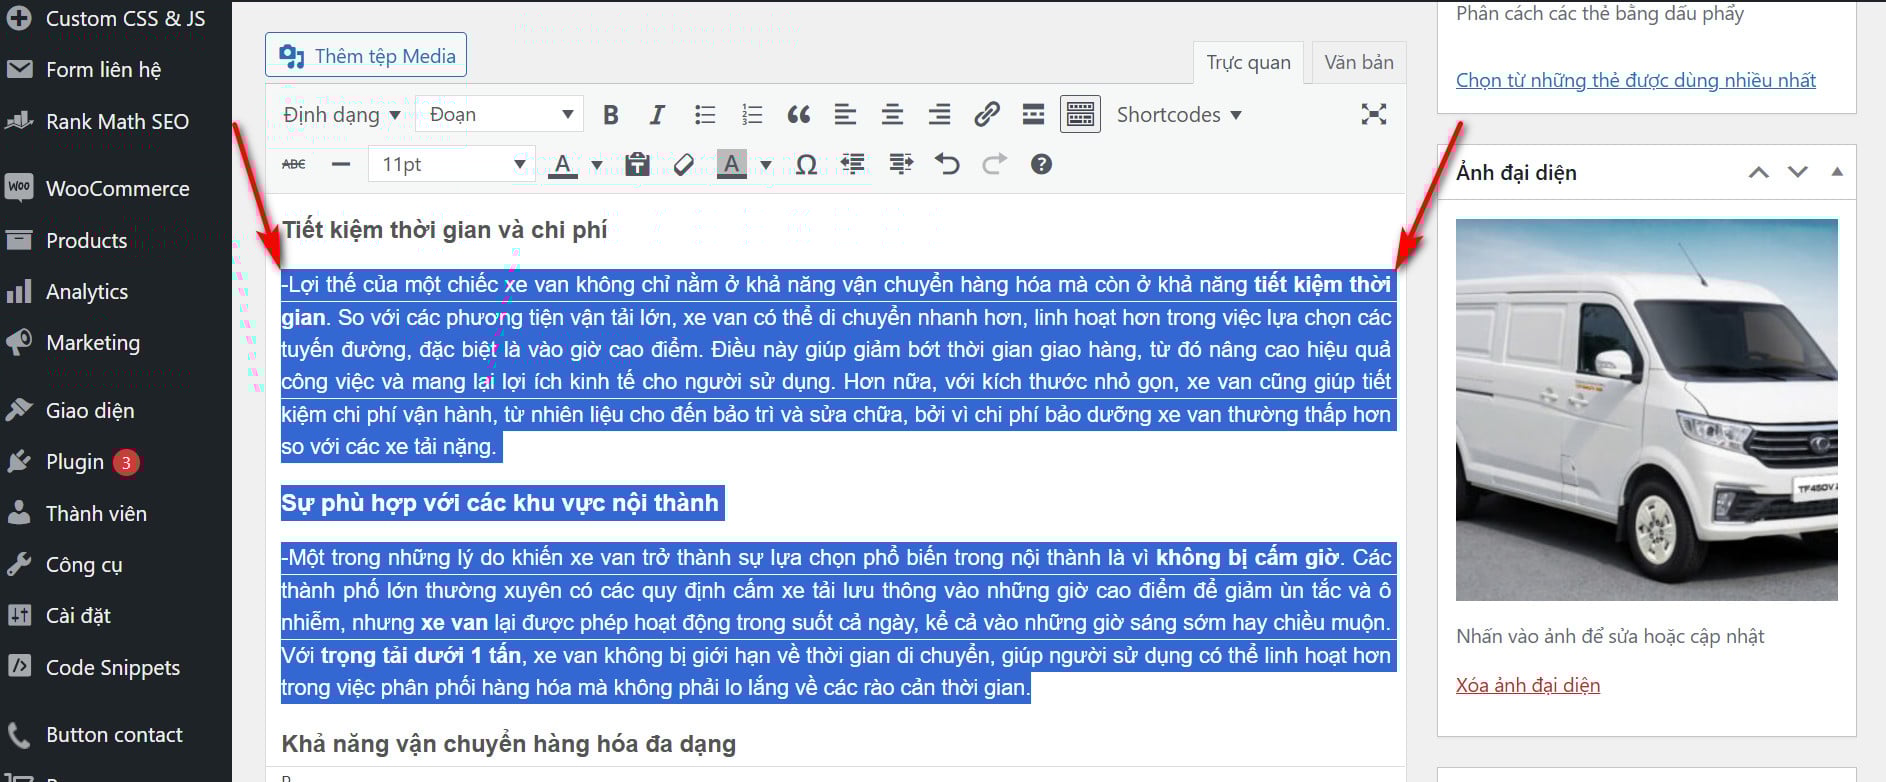Open Plugin menu with 3 updates
1886x782 pixels.
point(116,462)
